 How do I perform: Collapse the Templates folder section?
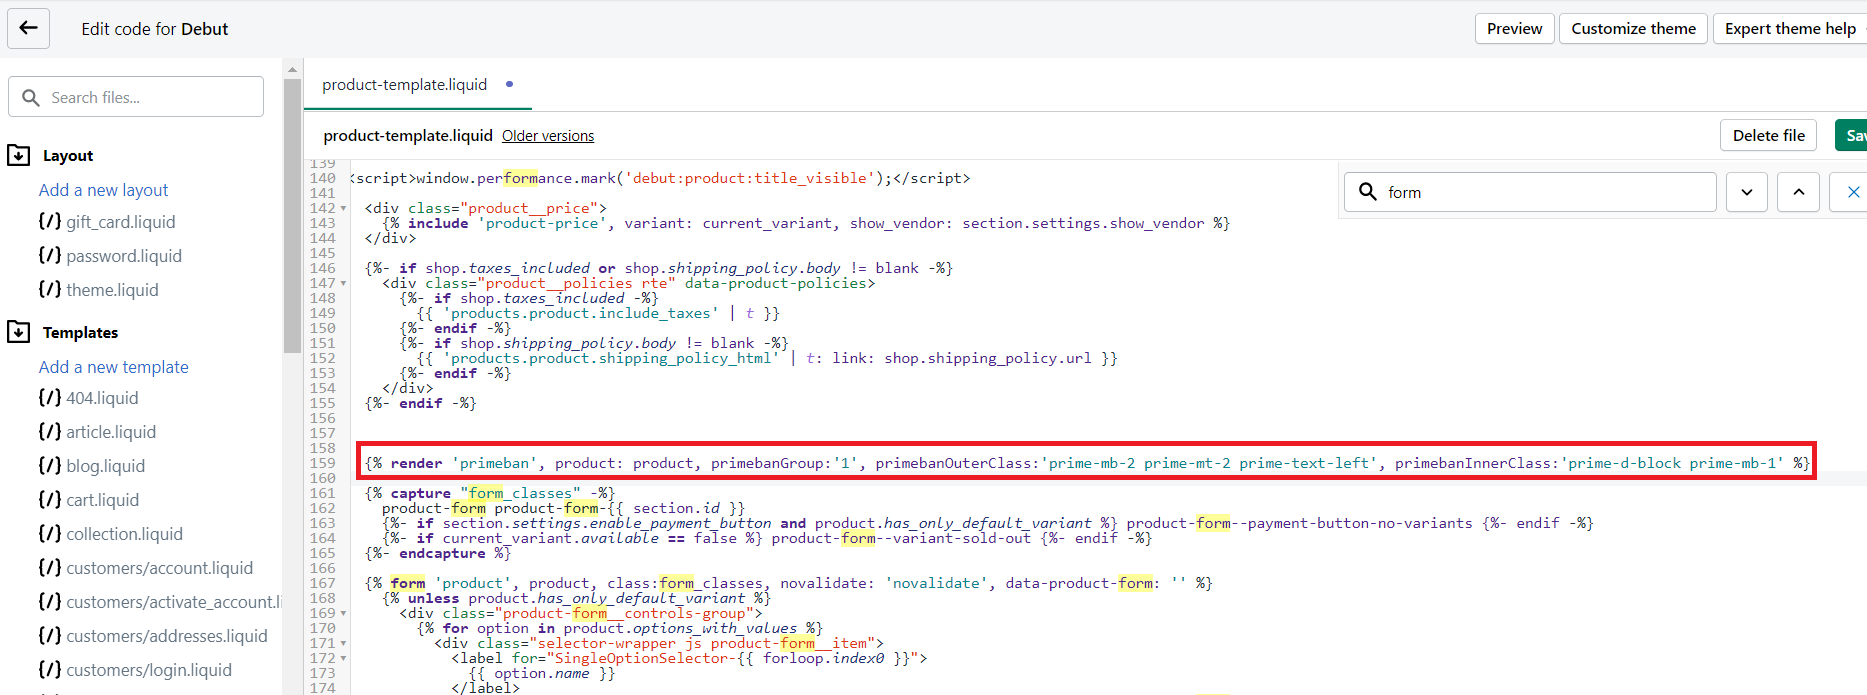(x=19, y=332)
